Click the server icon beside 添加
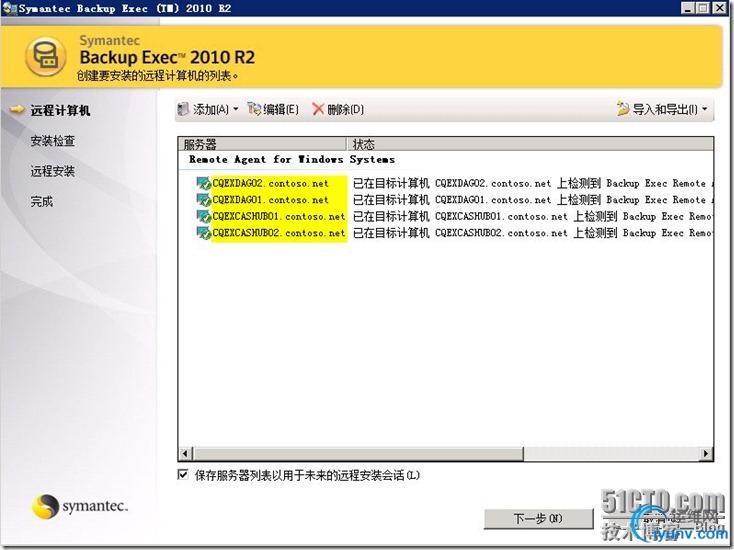Image resolution: width=734 pixels, height=550 pixels. [x=184, y=110]
